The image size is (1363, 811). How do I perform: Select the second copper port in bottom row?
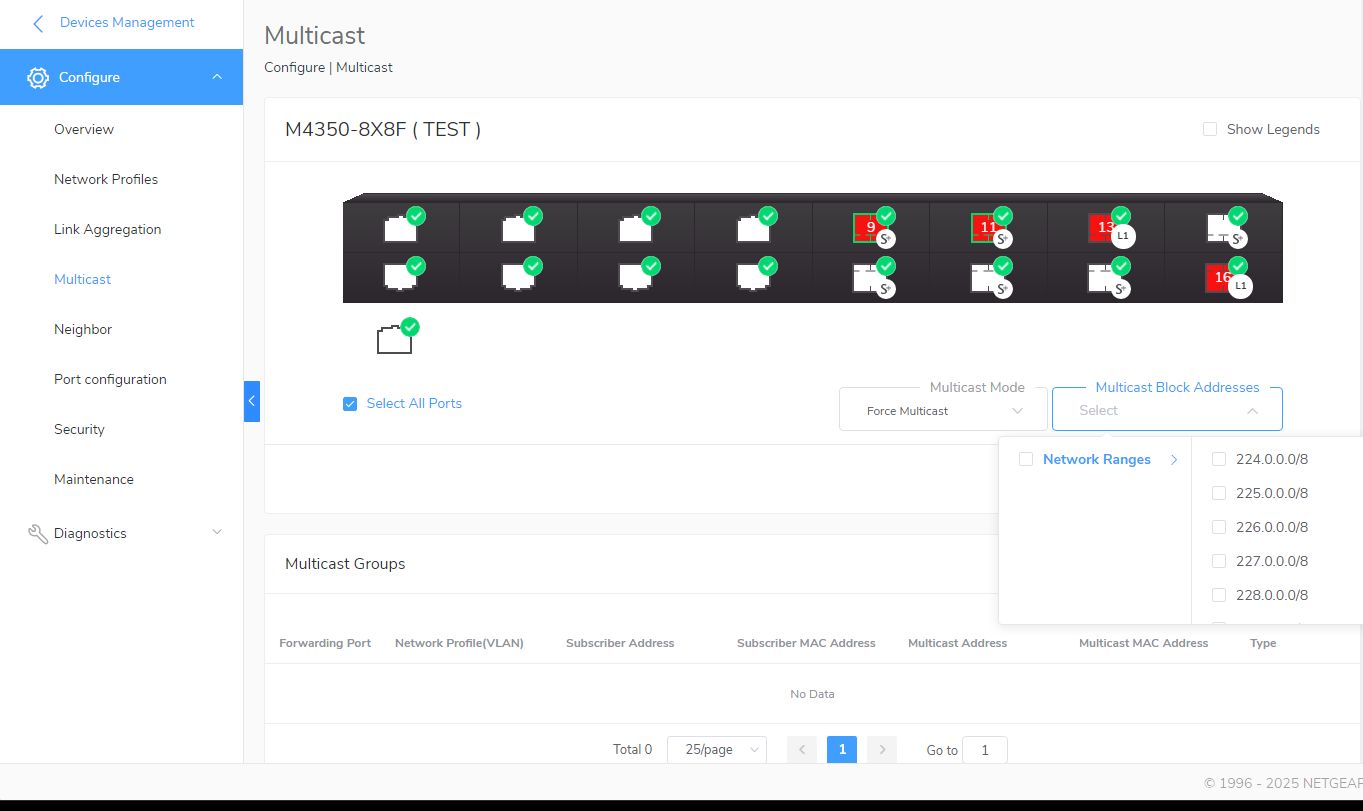coord(518,276)
